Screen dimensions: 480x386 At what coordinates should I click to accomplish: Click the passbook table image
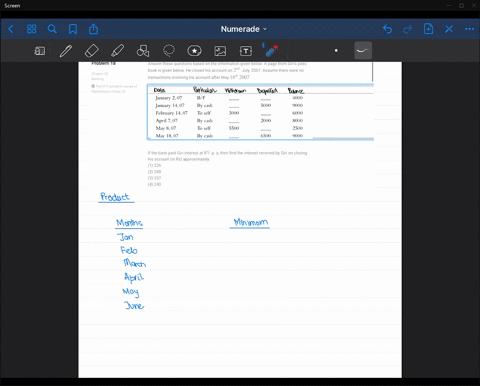tap(260, 112)
